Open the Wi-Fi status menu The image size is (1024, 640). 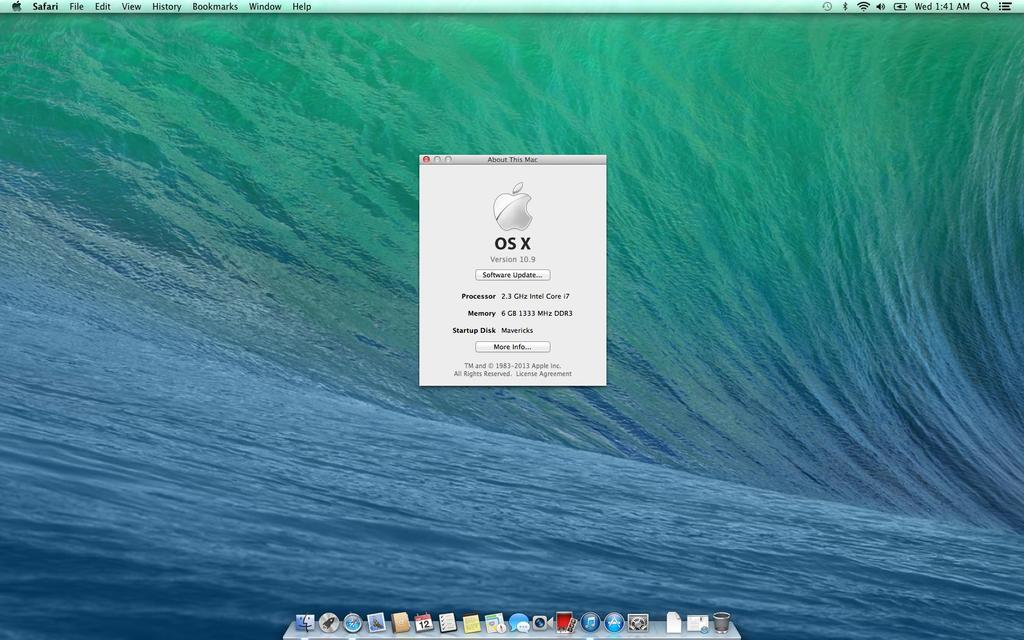(863, 7)
